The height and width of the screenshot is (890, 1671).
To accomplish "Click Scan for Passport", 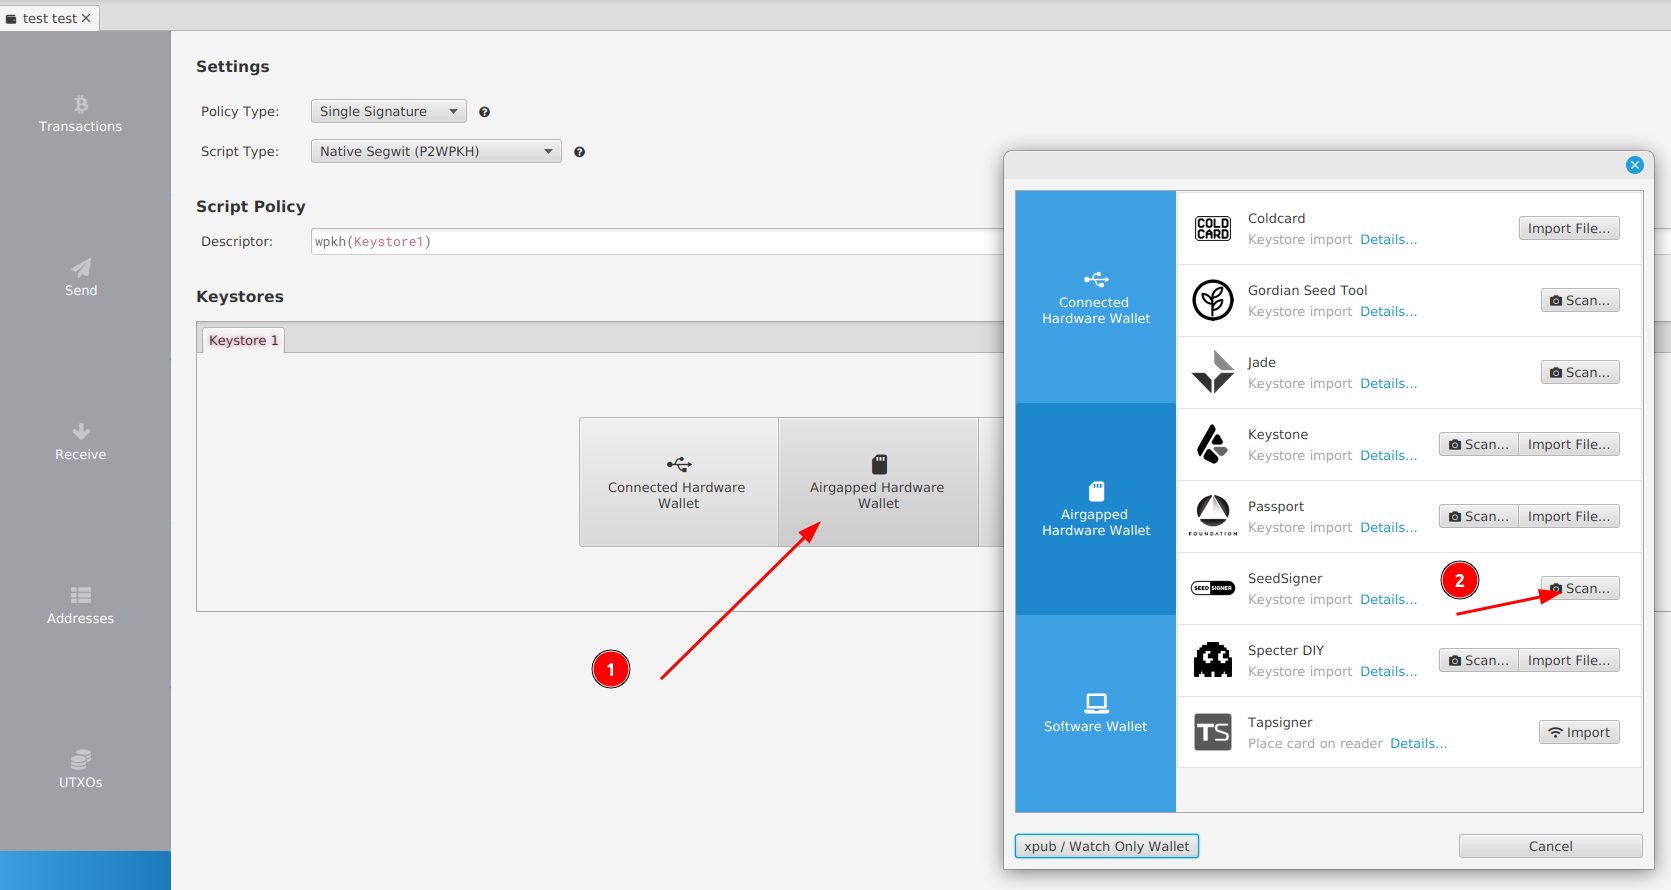I will (1479, 516).
